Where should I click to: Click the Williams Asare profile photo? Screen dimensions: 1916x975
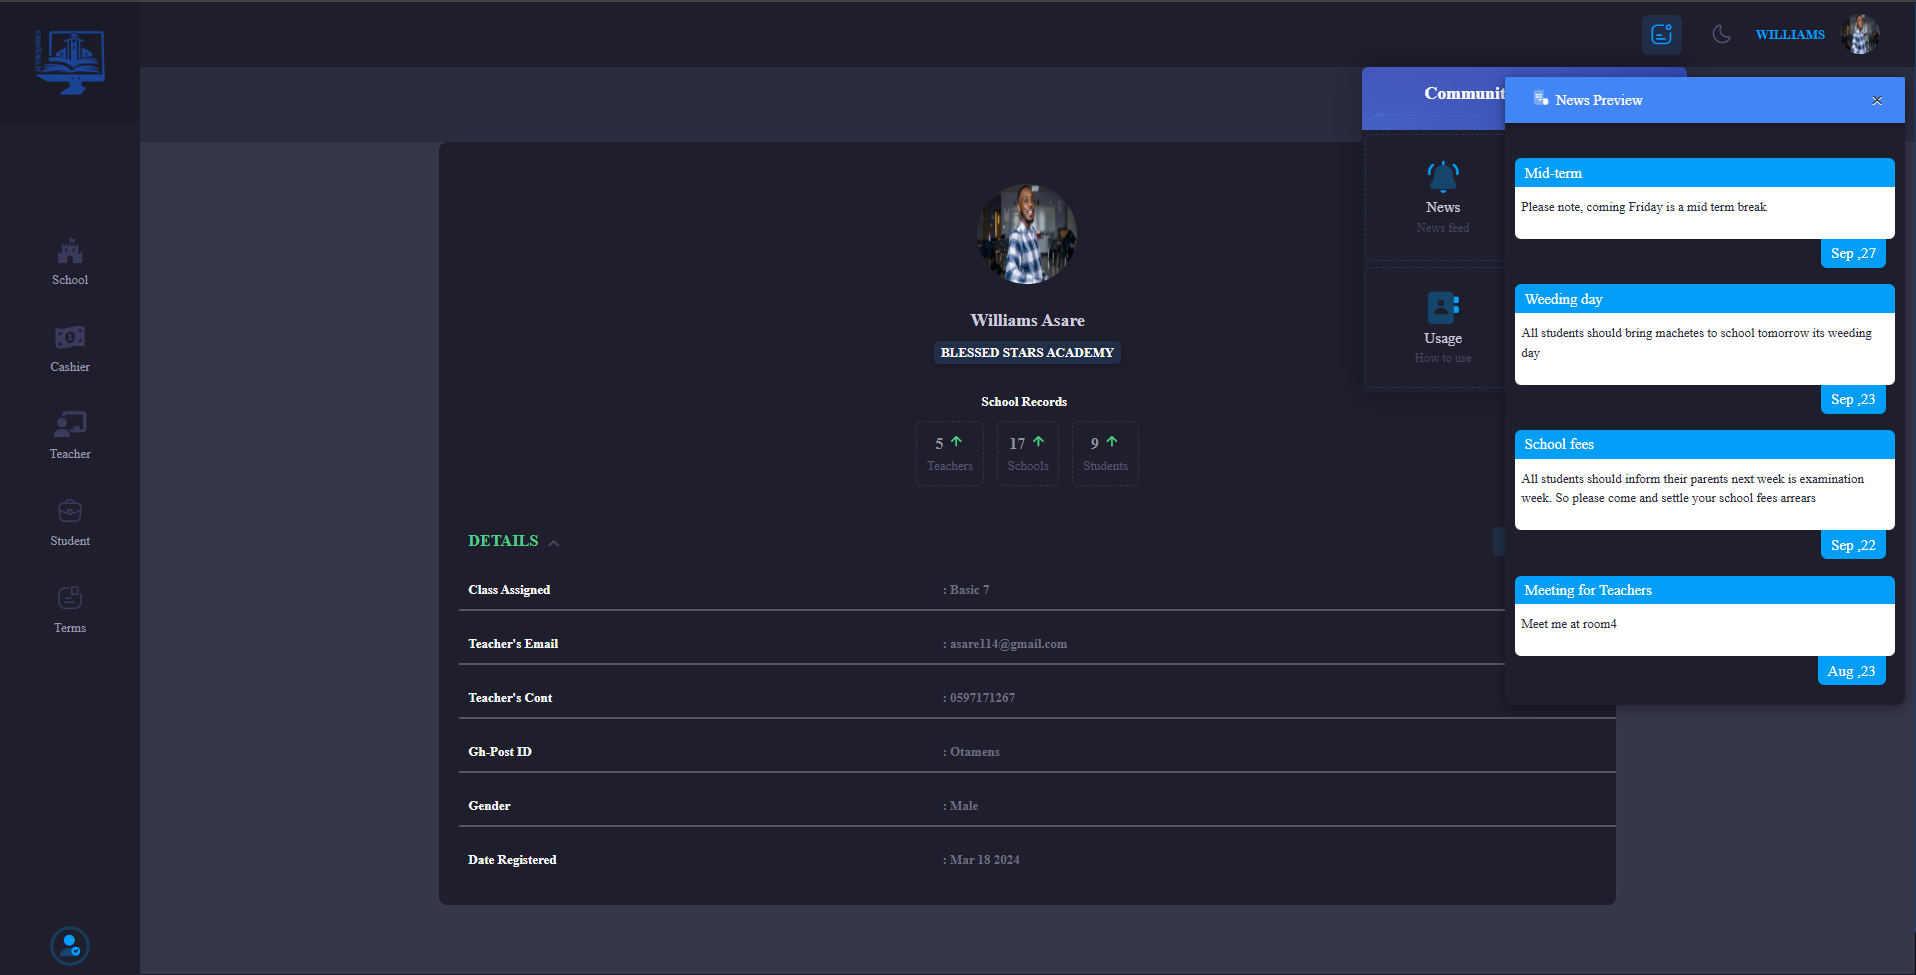[x=1027, y=234]
